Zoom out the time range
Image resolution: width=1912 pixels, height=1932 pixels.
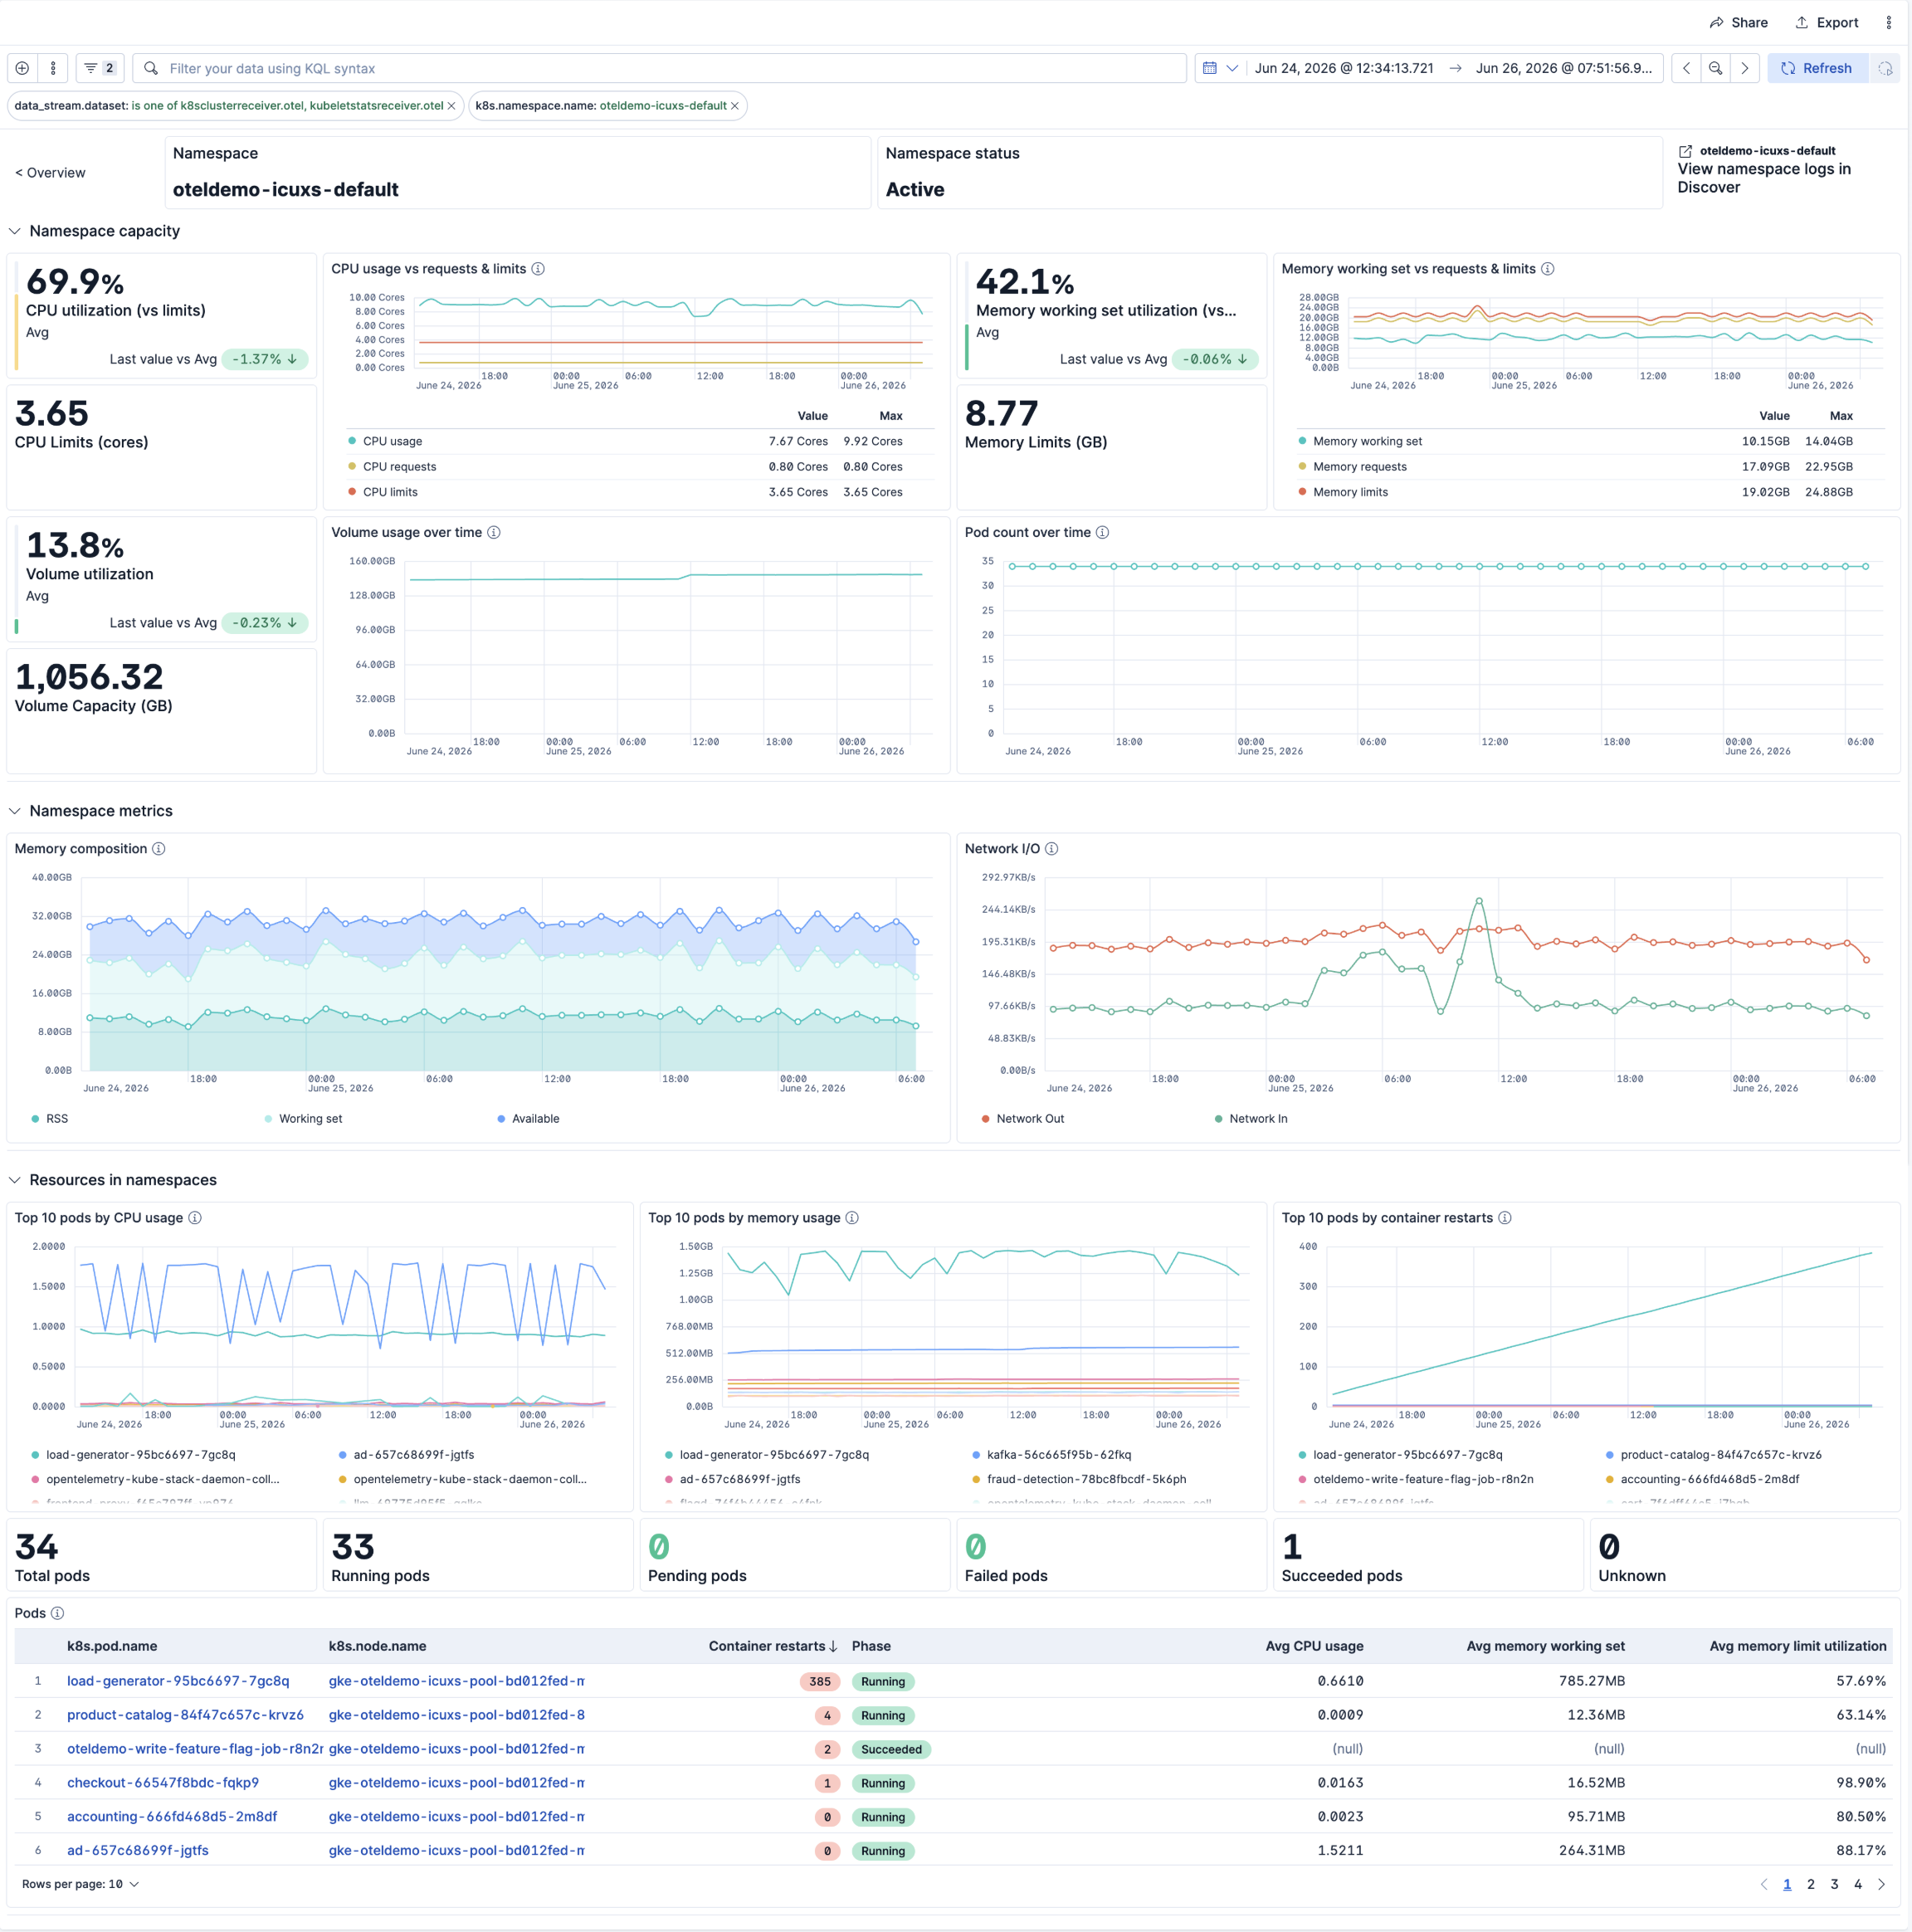pos(1715,68)
